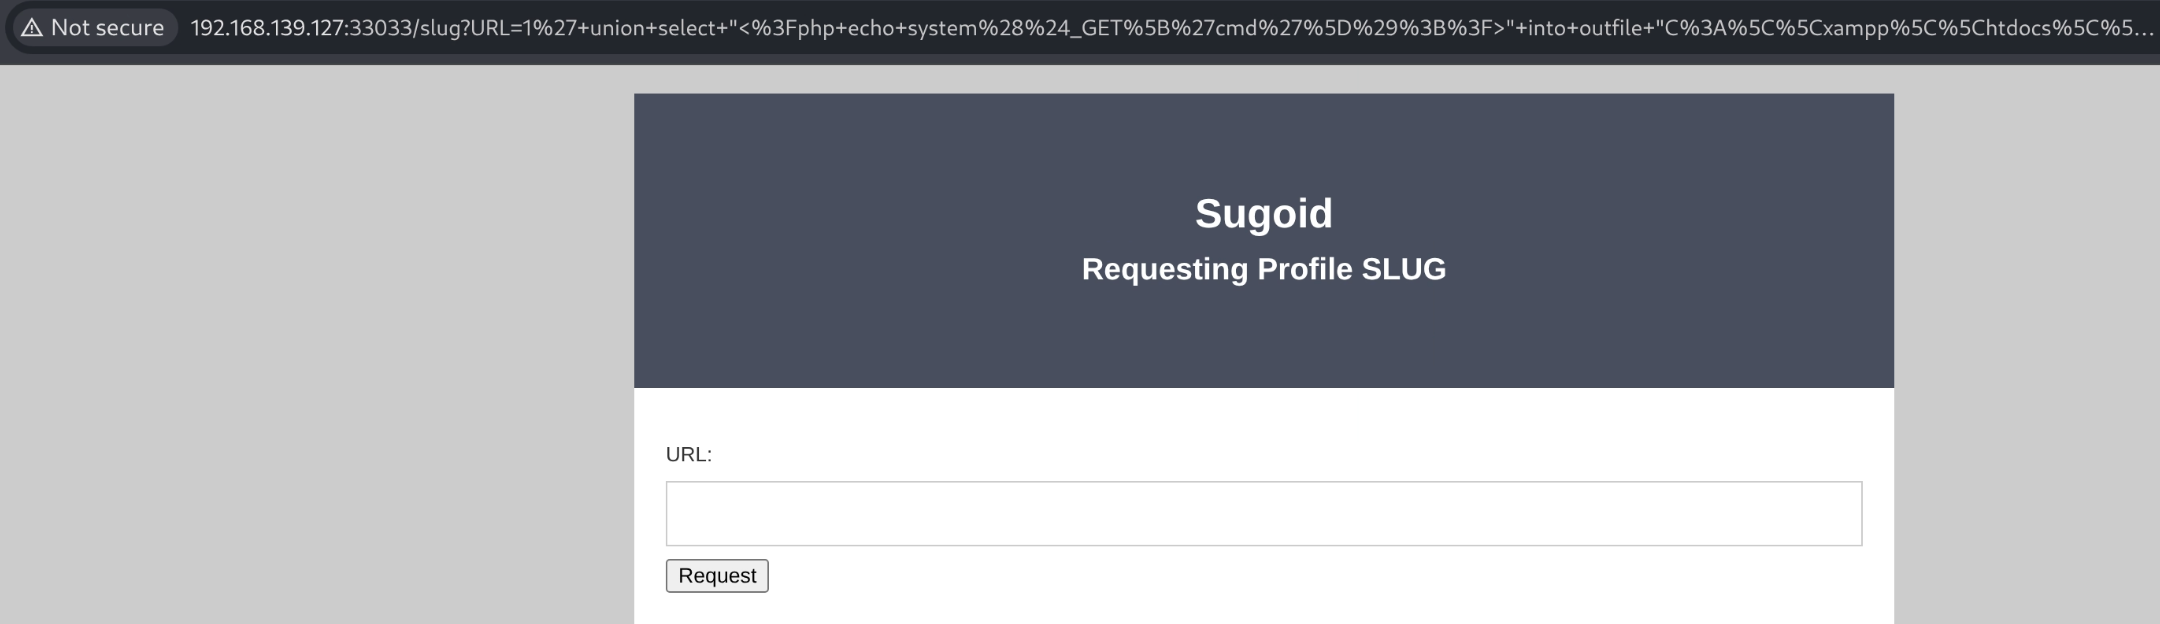2160x624 pixels.
Task: Click "union+select" text in the address bar
Action: [x=652, y=28]
